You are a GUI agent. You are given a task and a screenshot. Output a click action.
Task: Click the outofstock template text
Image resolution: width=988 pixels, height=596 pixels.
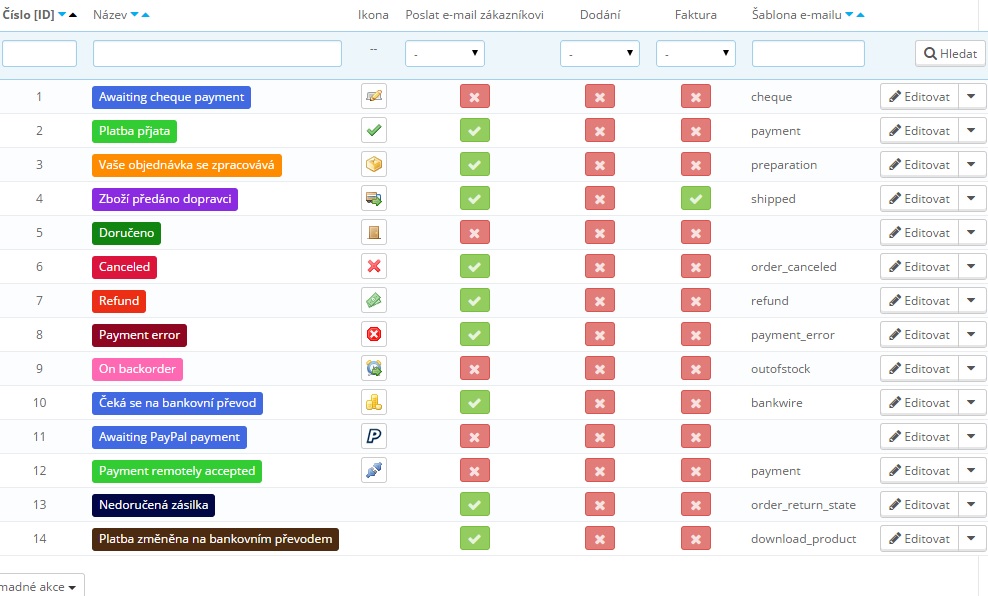point(780,369)
